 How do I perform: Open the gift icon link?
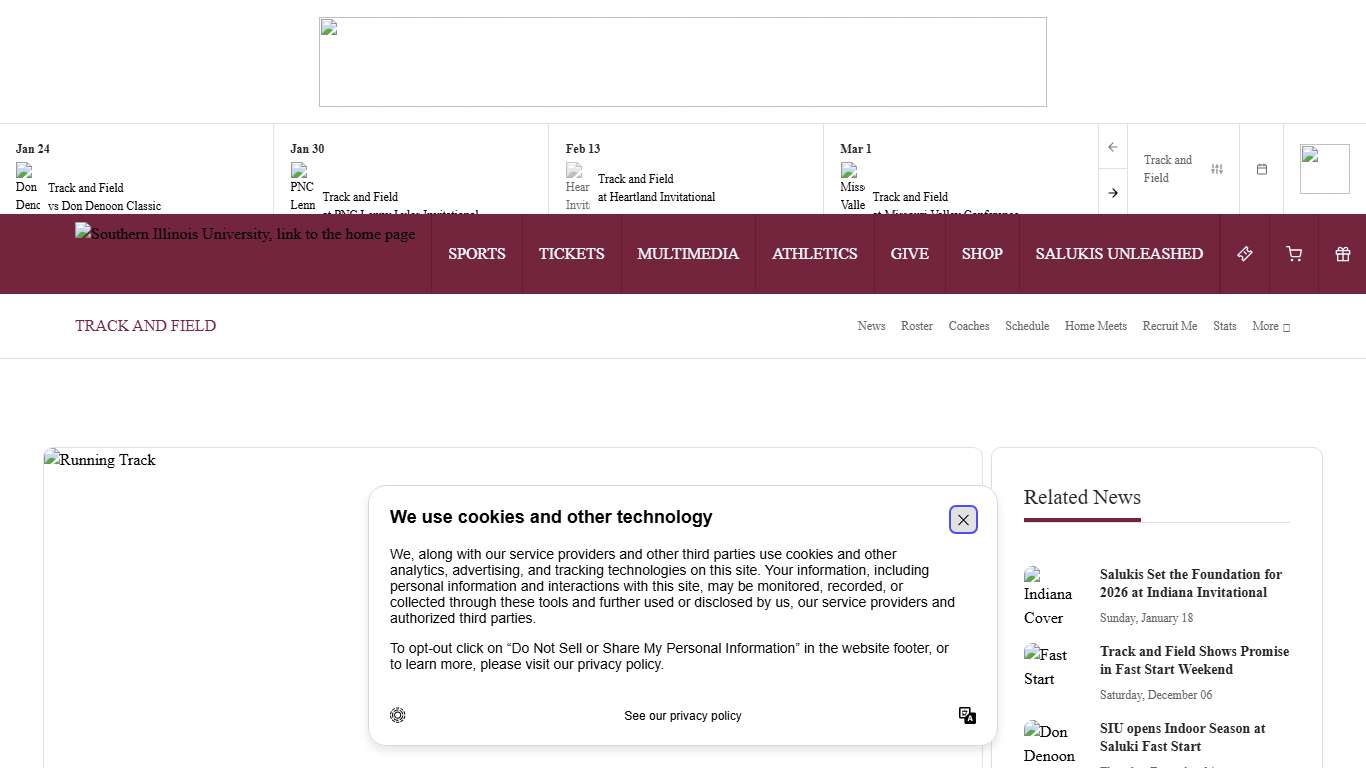pos(1343,254)
